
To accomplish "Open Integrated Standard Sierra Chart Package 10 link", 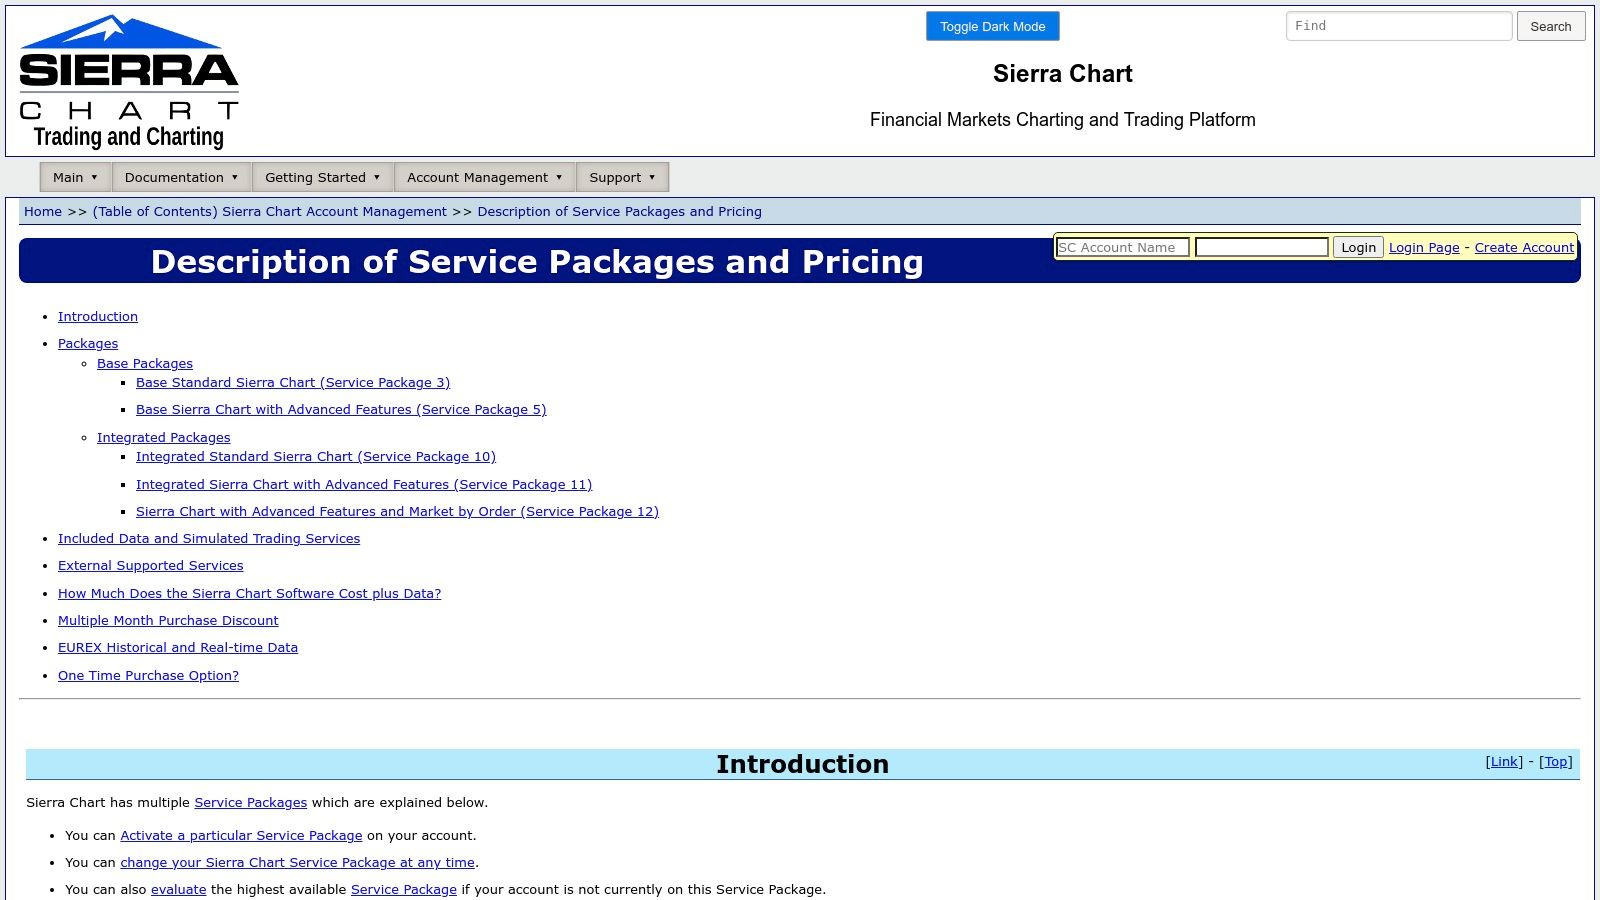I will click(316, 457).
